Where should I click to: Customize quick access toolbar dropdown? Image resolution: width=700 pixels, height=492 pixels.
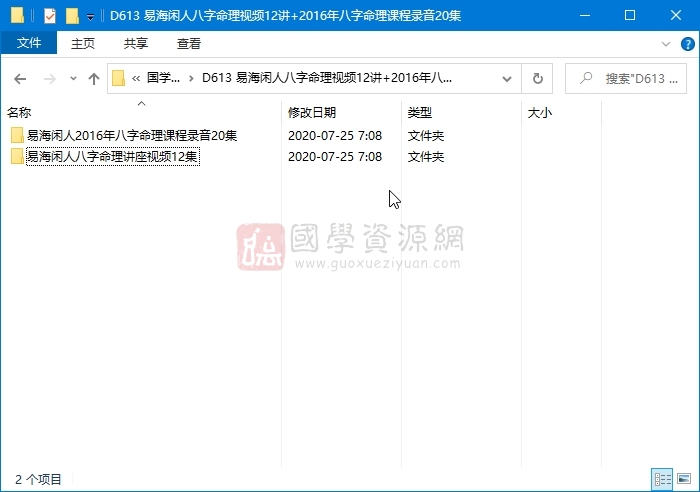(90, 16)
